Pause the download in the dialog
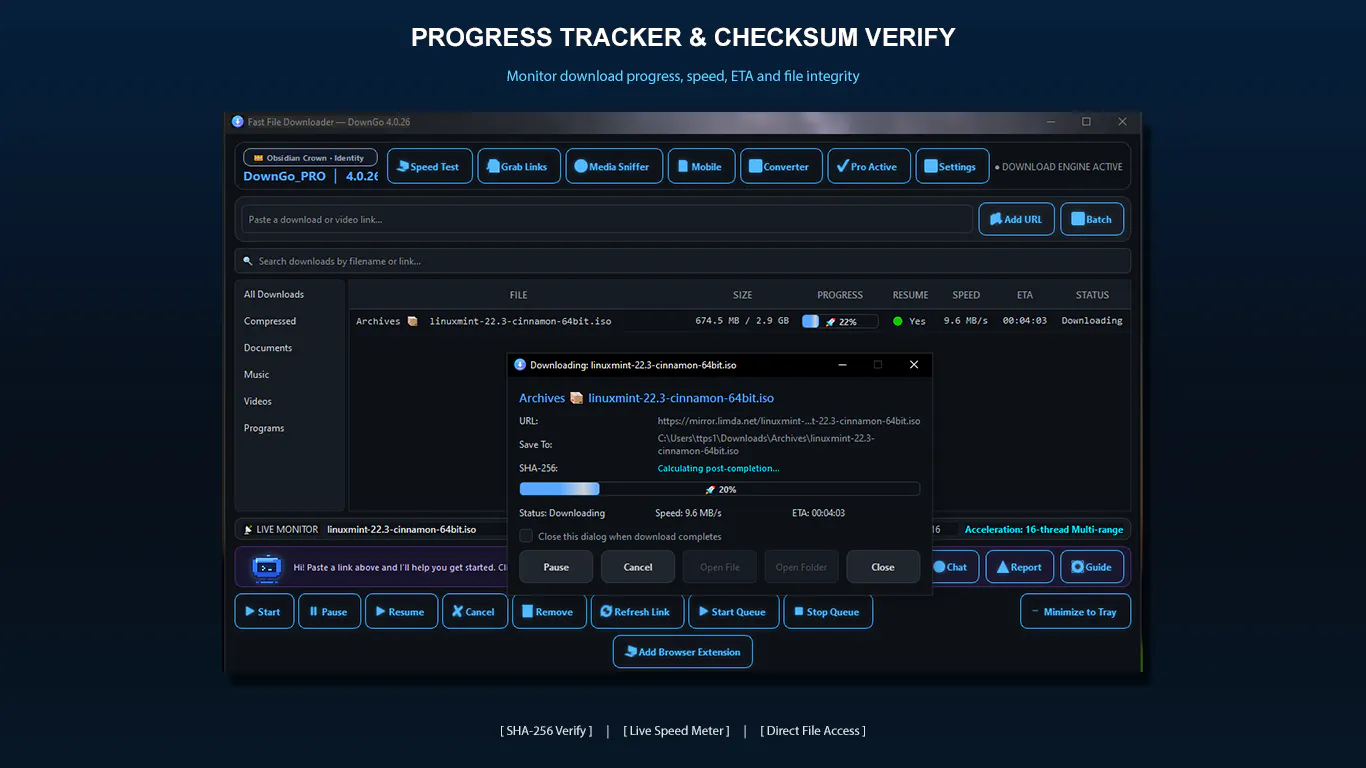 556,567
